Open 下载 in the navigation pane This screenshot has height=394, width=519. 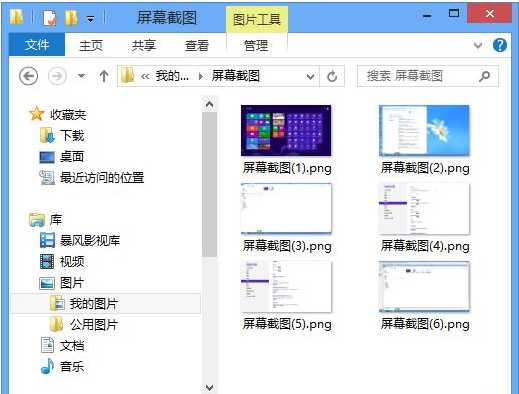click(x=72, y=136)
